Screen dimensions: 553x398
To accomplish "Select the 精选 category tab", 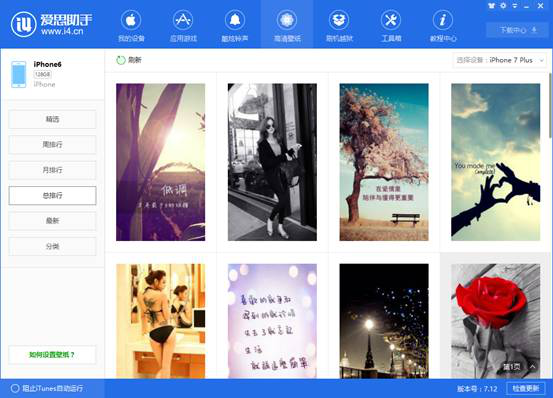I will click(52, 119).
